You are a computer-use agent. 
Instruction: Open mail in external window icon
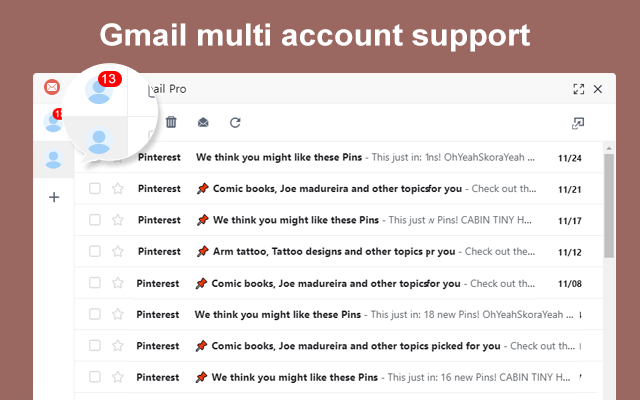[x=577, y=123]
